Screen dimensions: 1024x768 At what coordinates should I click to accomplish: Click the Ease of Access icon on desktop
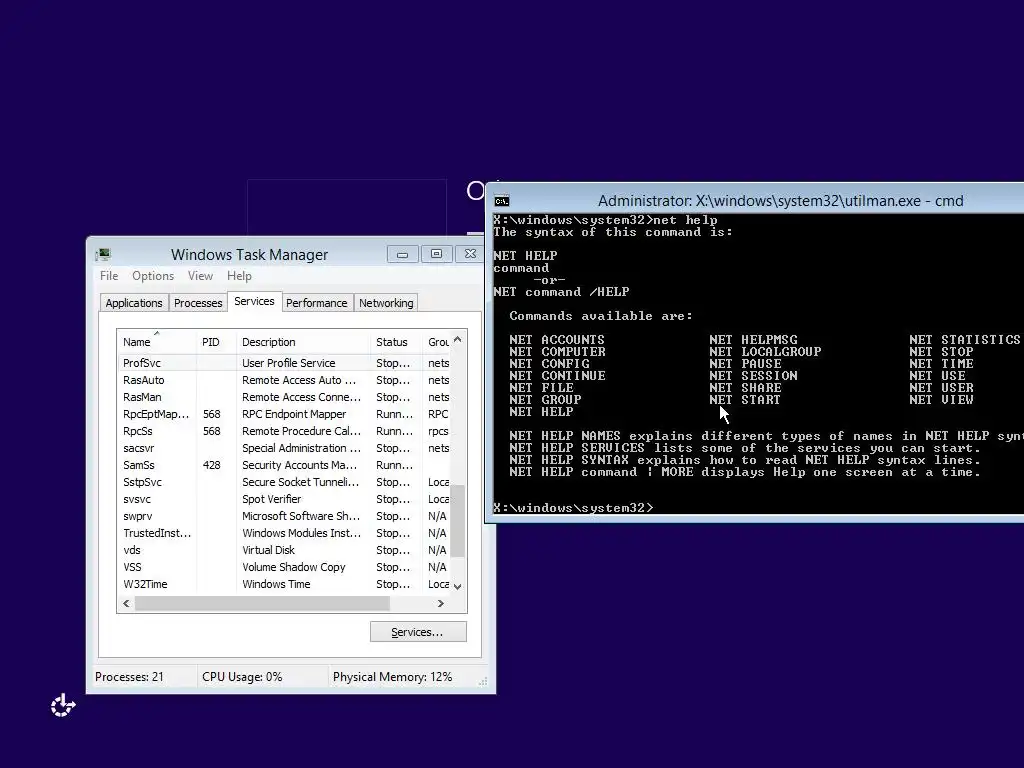point(63,705)
